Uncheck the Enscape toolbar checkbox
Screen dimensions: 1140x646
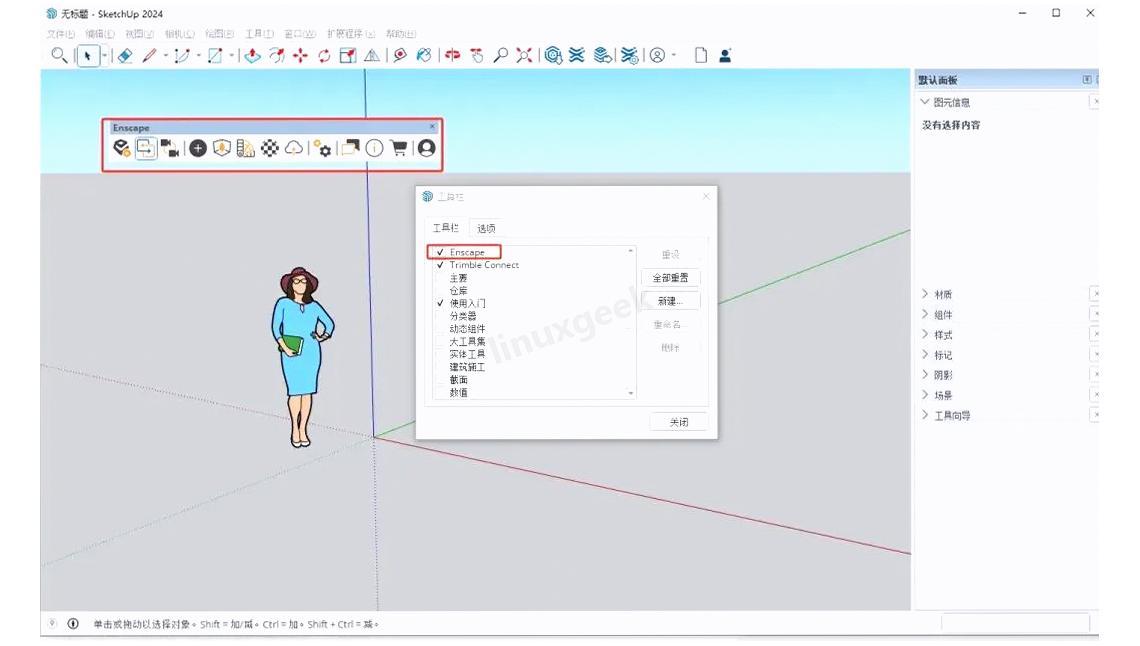[440, 252]
